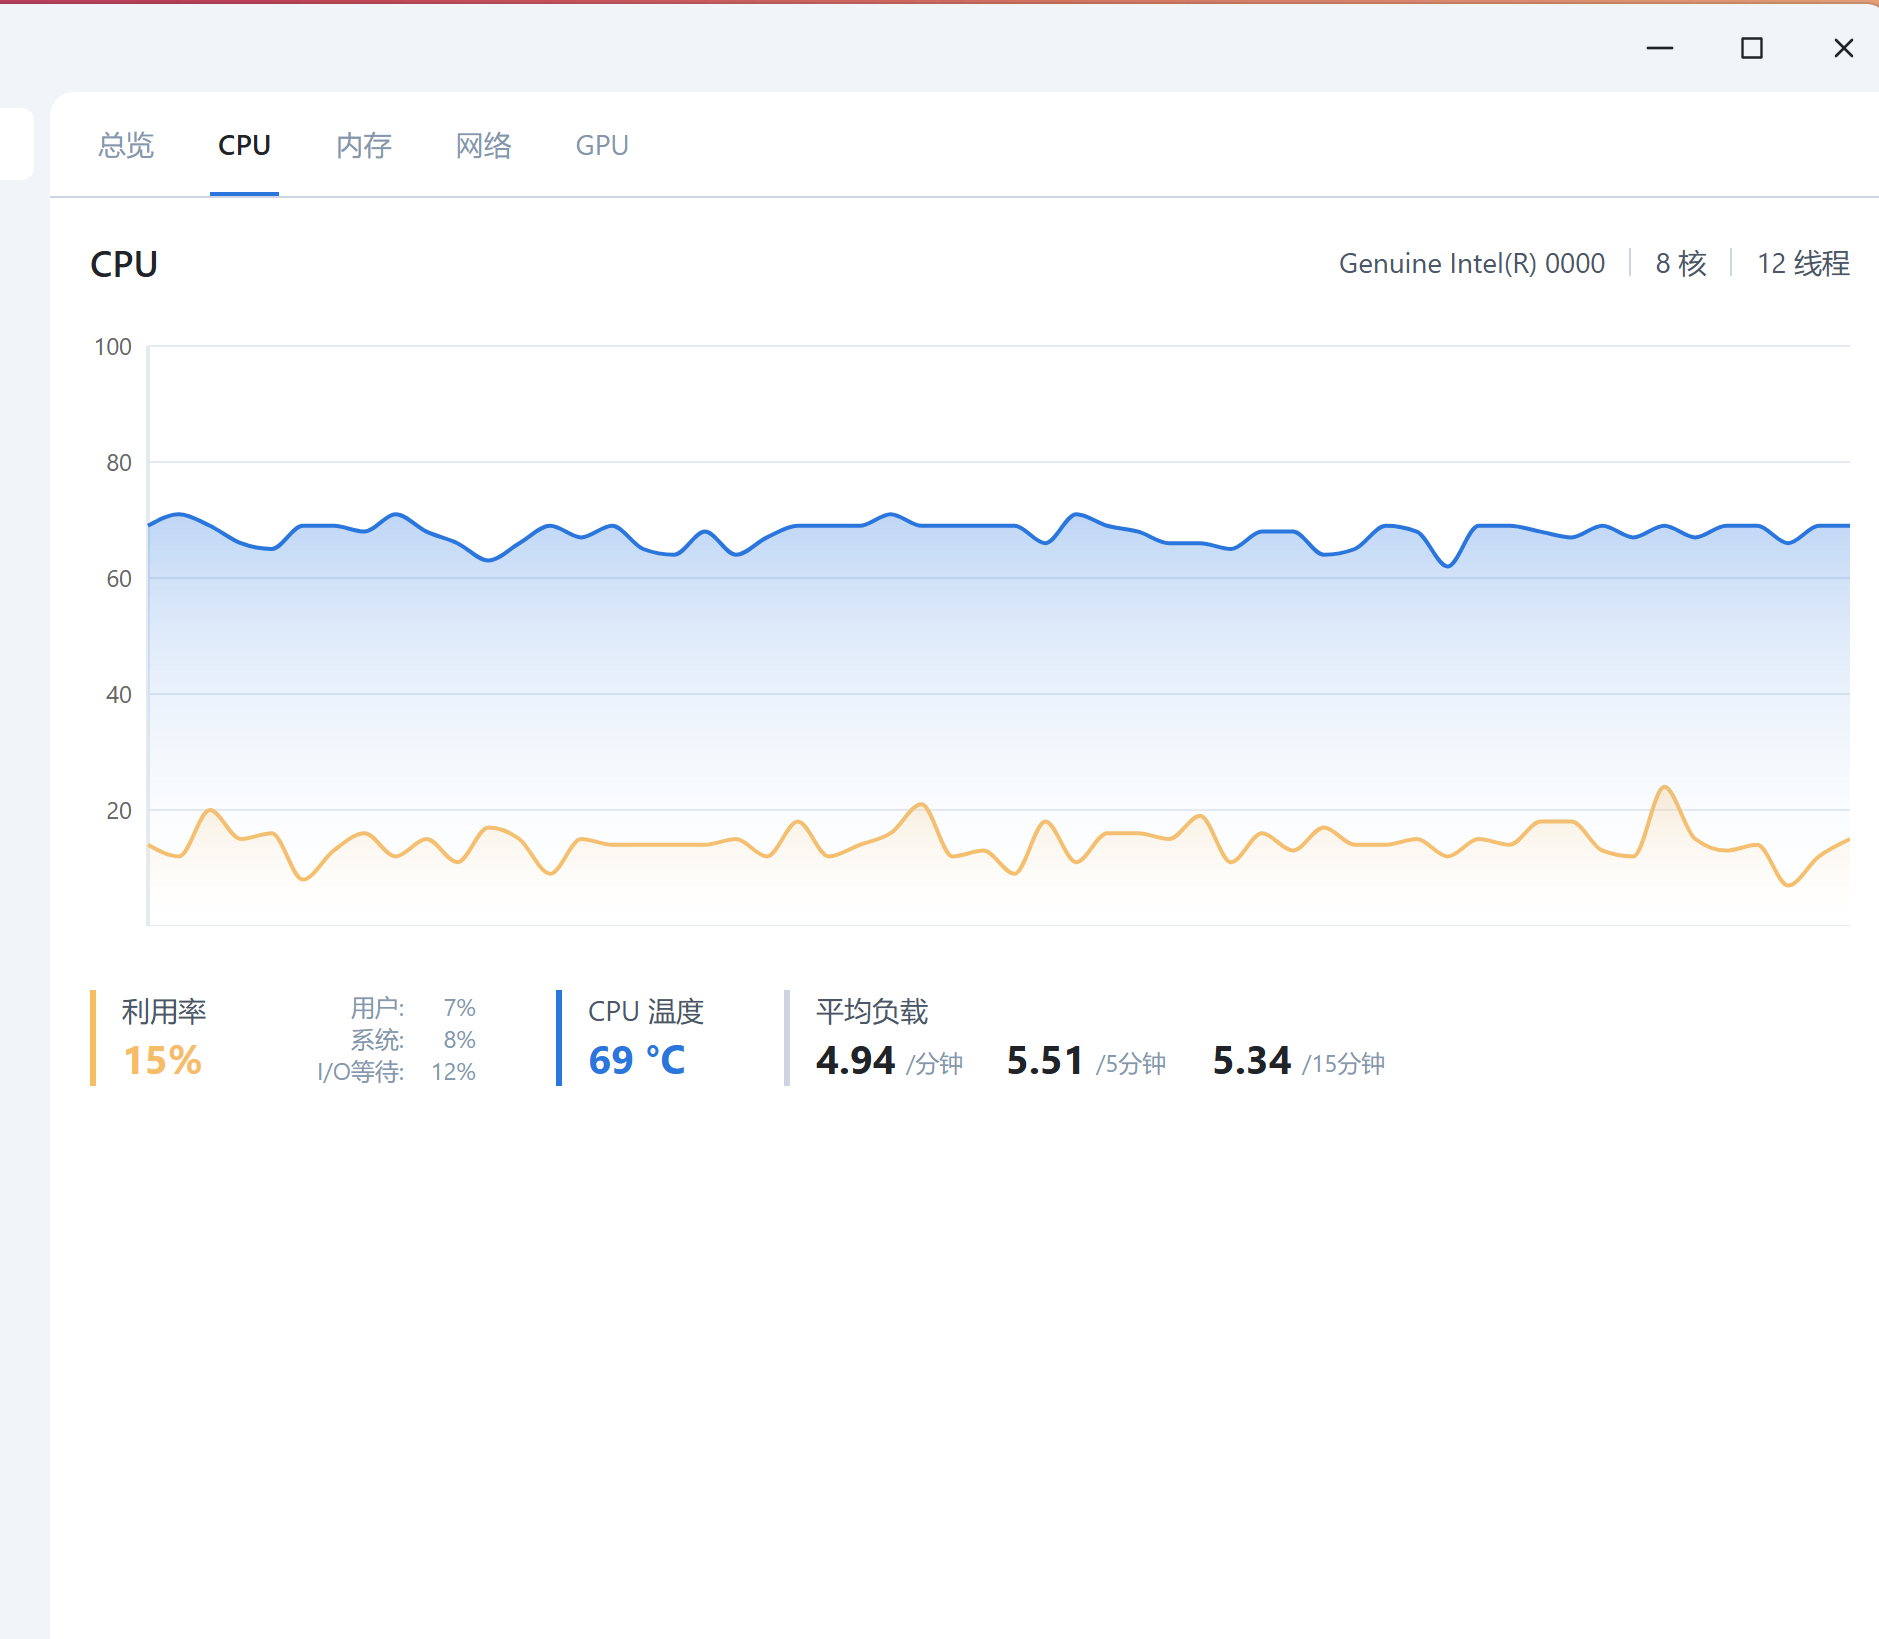The height and width of the screenshot is (1639, 1879).
Task: Minimize the monitor window
Action: click(x=1660, y=48)
